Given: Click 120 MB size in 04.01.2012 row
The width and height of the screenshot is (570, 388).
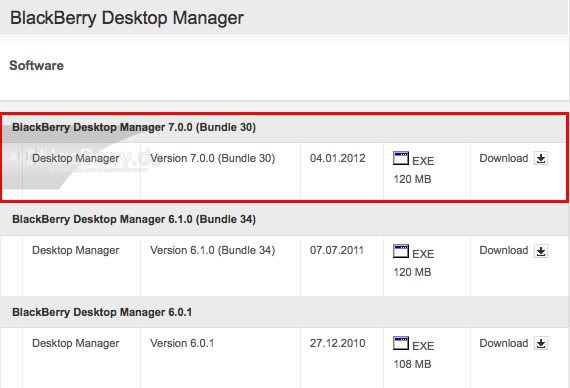Looking at the screenshot, I should click(412, 179).
